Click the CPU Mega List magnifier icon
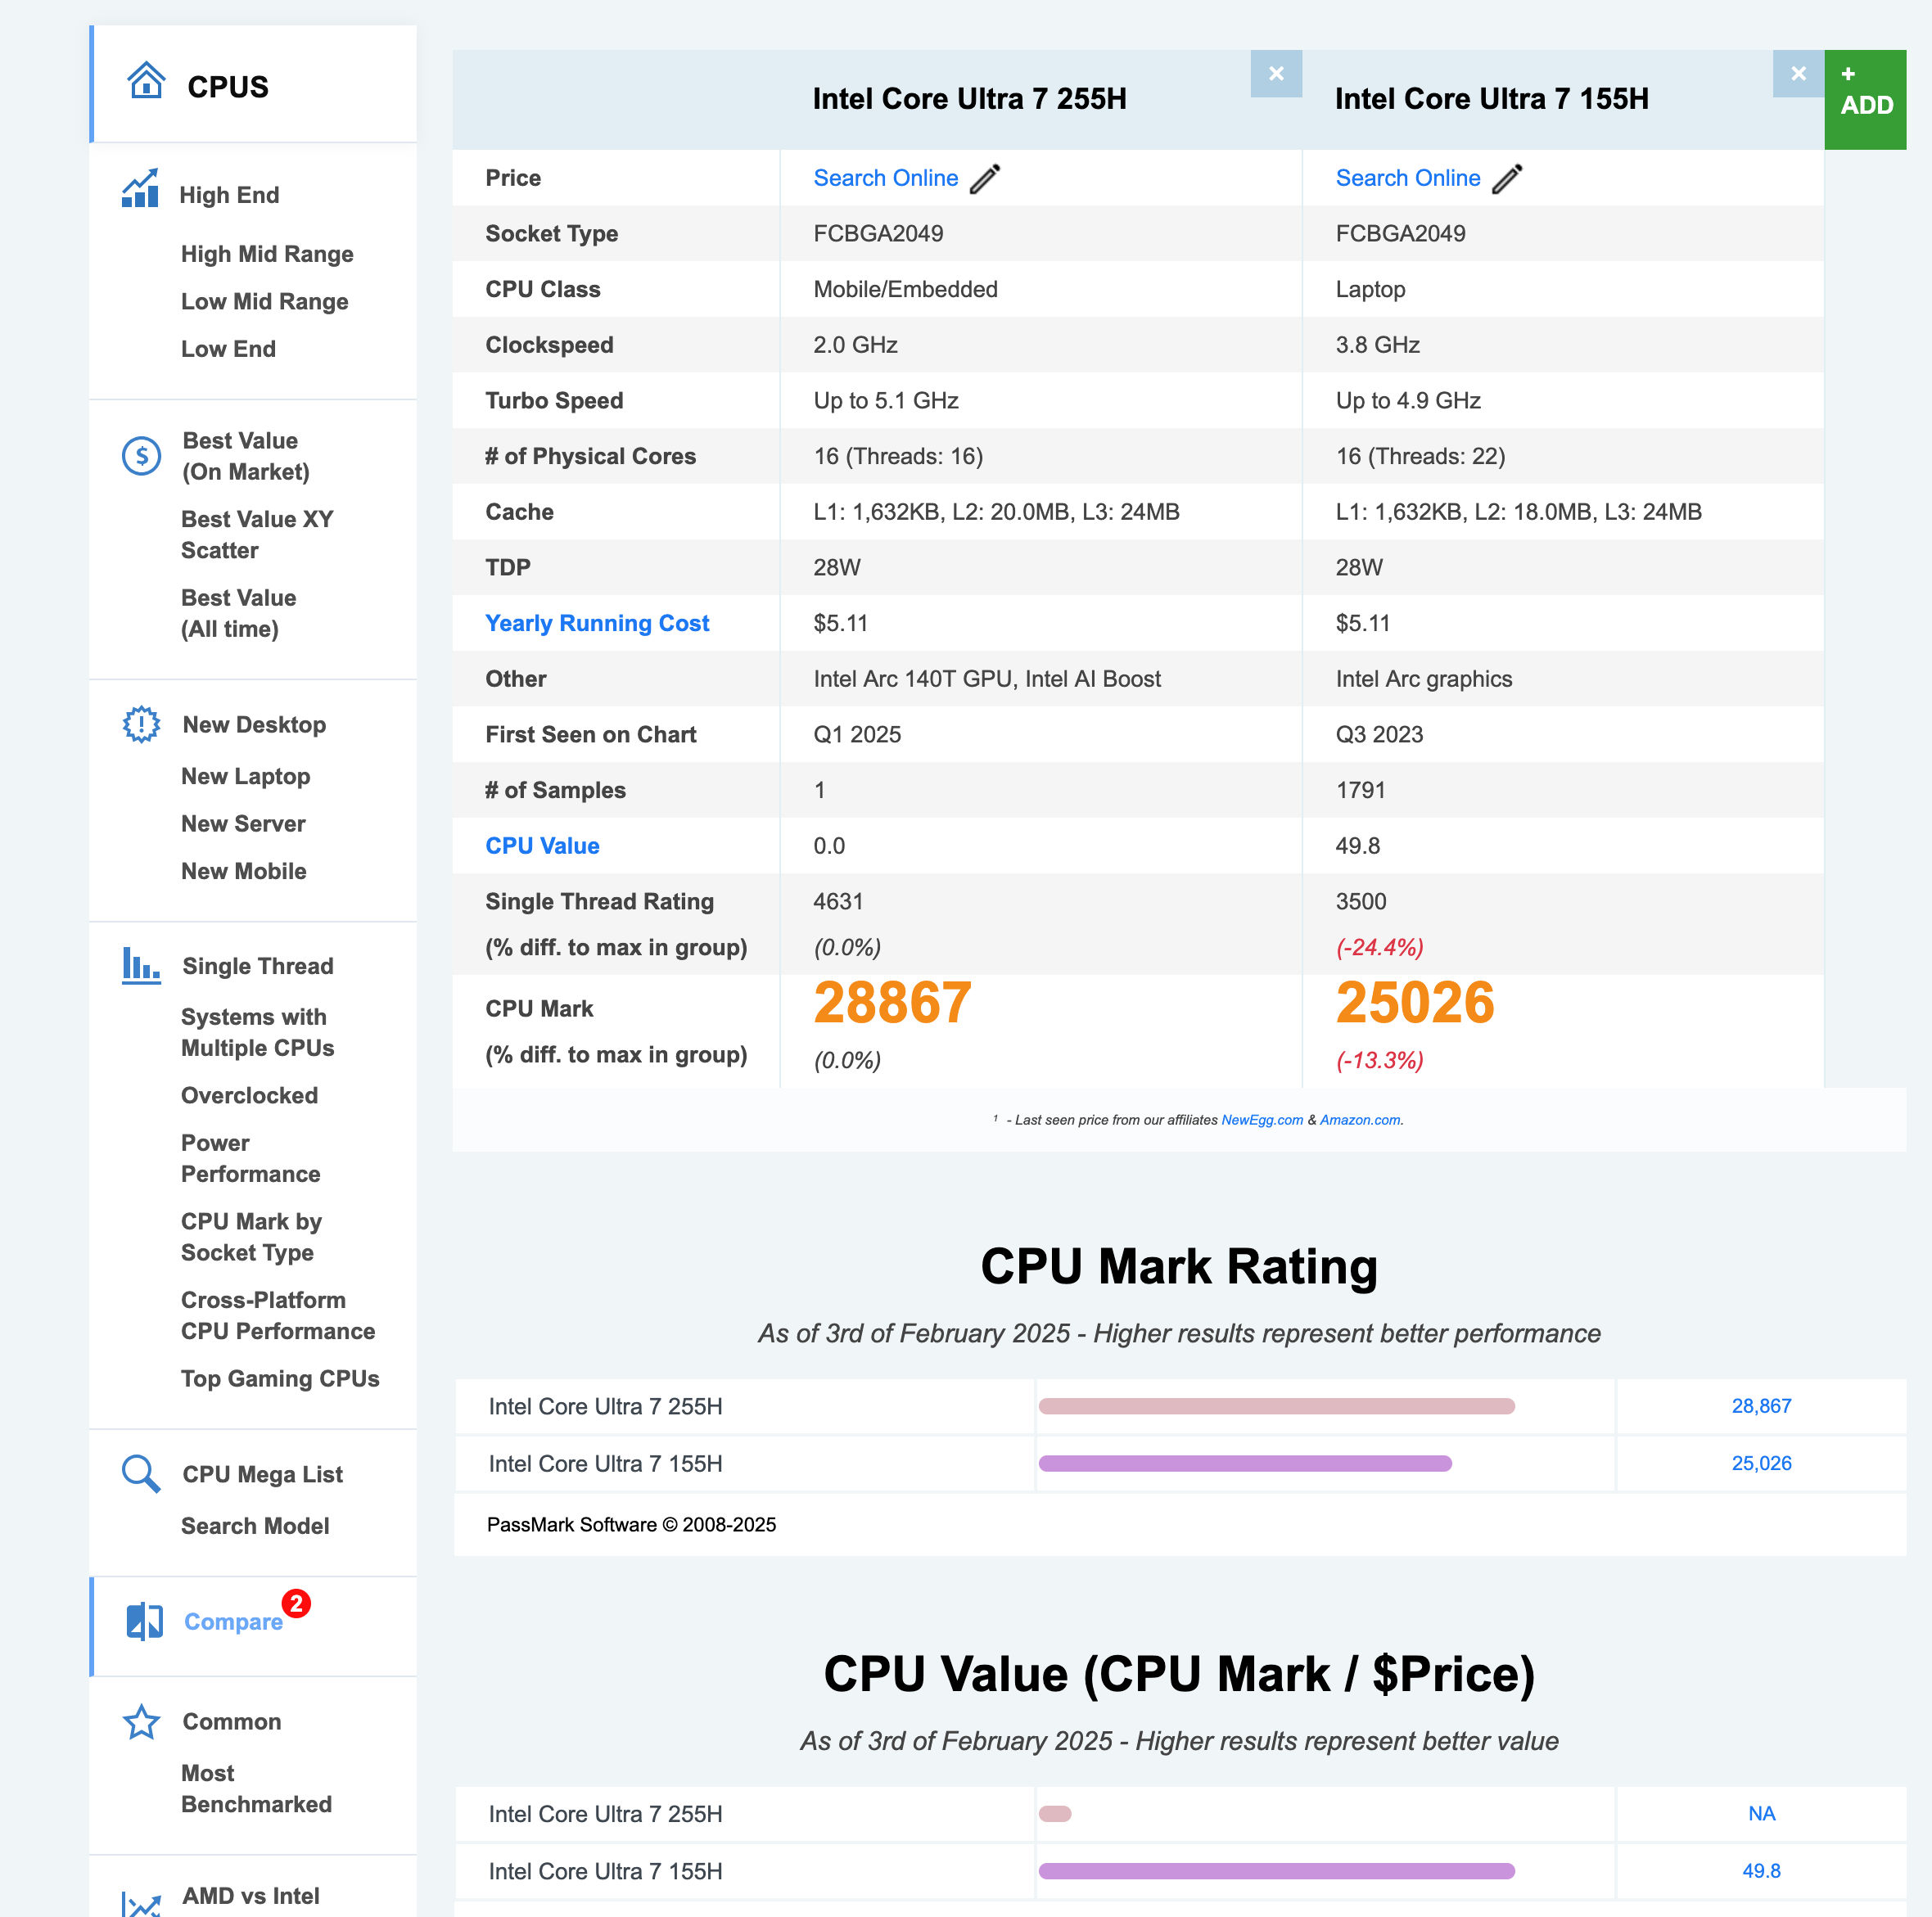The height and width of the screenshot is (1917, 1932). tap(141, 1473)
